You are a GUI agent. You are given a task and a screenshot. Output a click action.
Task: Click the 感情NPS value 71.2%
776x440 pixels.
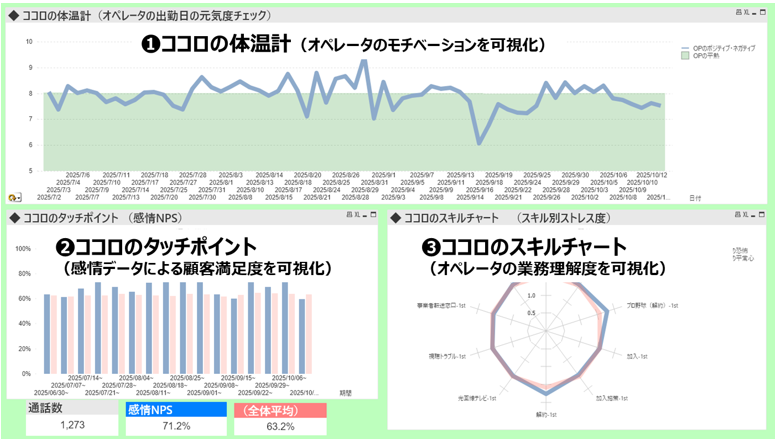tap(176, 426)
